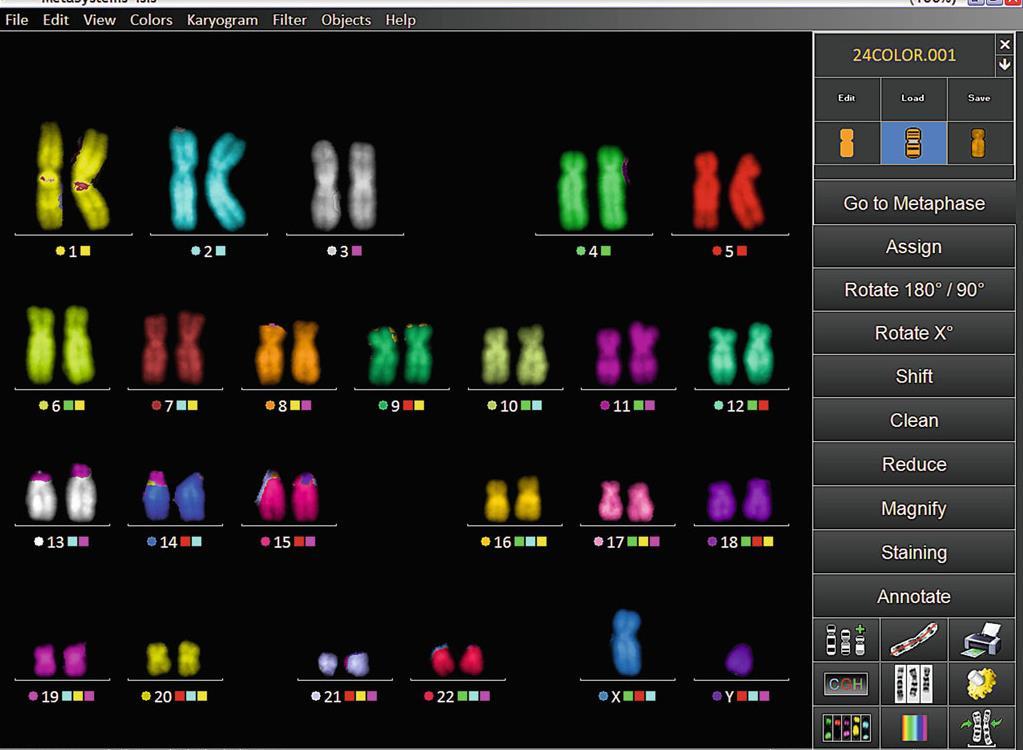Open the Help menu
Image resolution: width=1023 pixels, height=750 pixels.
tap(400, 20)
